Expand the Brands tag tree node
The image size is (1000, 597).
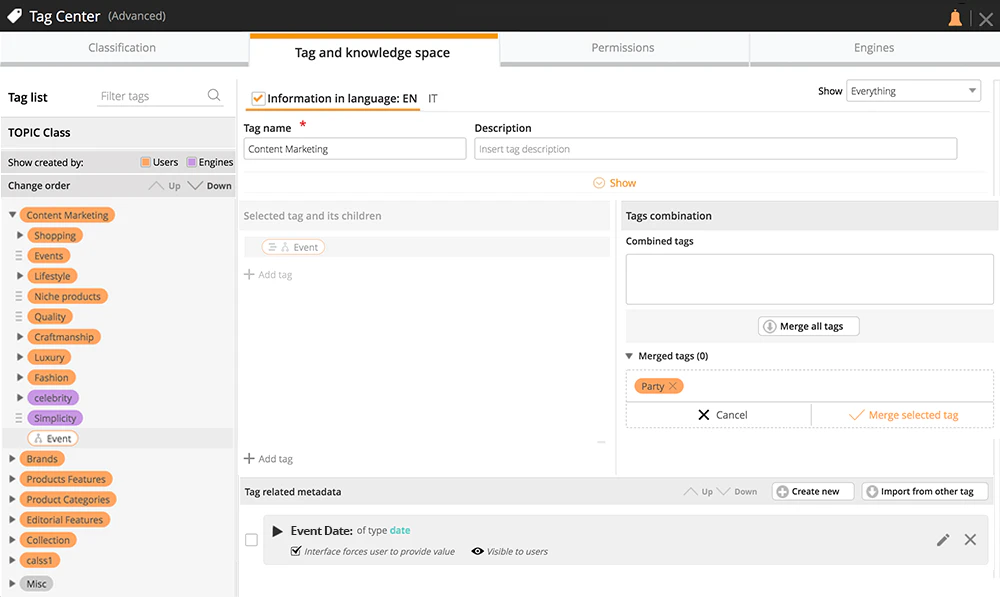pyautogui.click(x=12, y=459)
